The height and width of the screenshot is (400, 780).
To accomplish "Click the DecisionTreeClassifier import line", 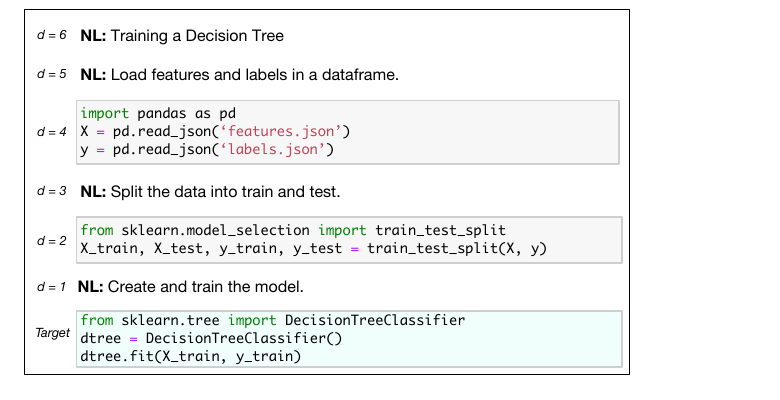I will click(273, 320).
